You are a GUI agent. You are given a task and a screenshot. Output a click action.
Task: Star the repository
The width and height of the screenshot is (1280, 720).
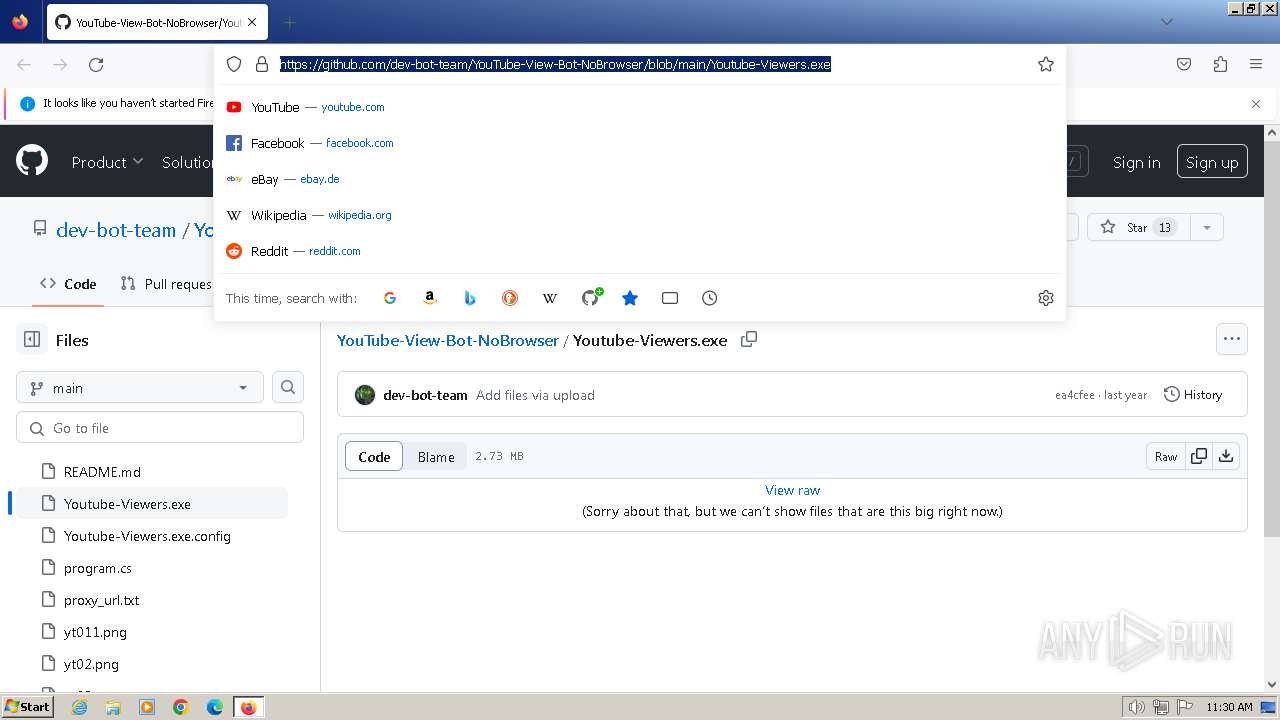tap(1137, 228)
